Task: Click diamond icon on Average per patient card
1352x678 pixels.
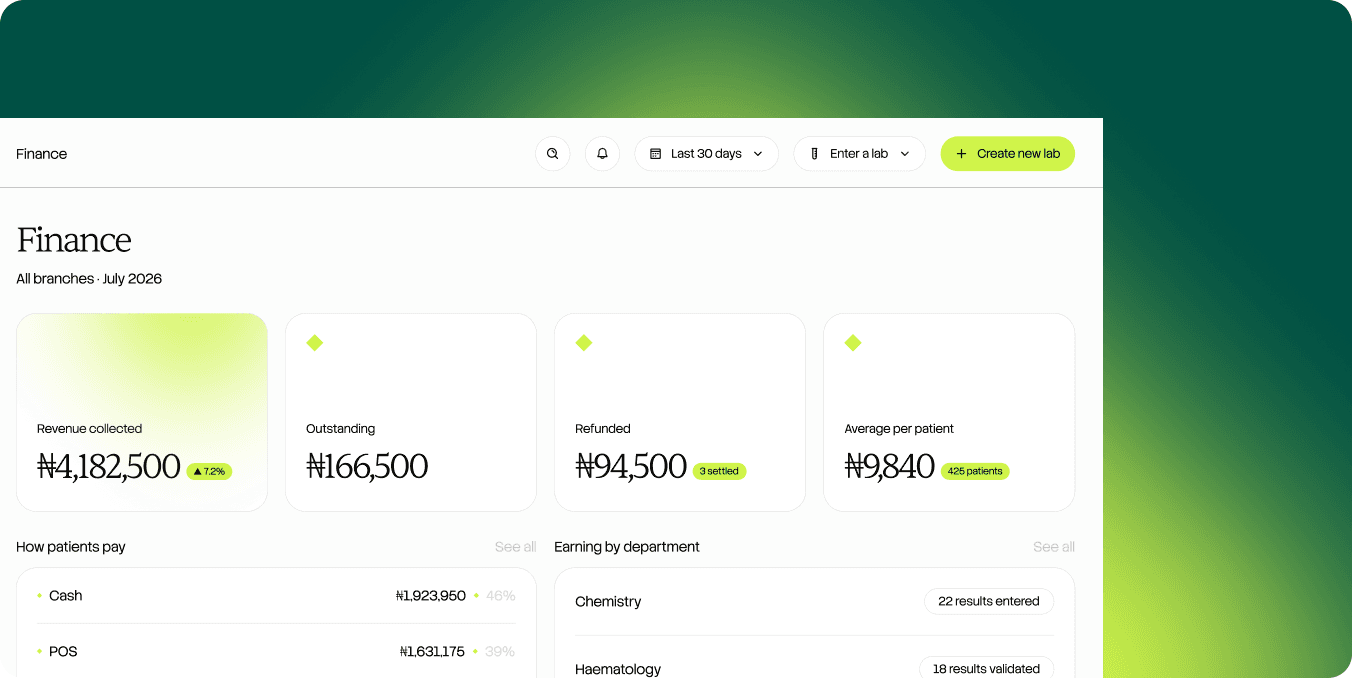Action: click(853, 343)
